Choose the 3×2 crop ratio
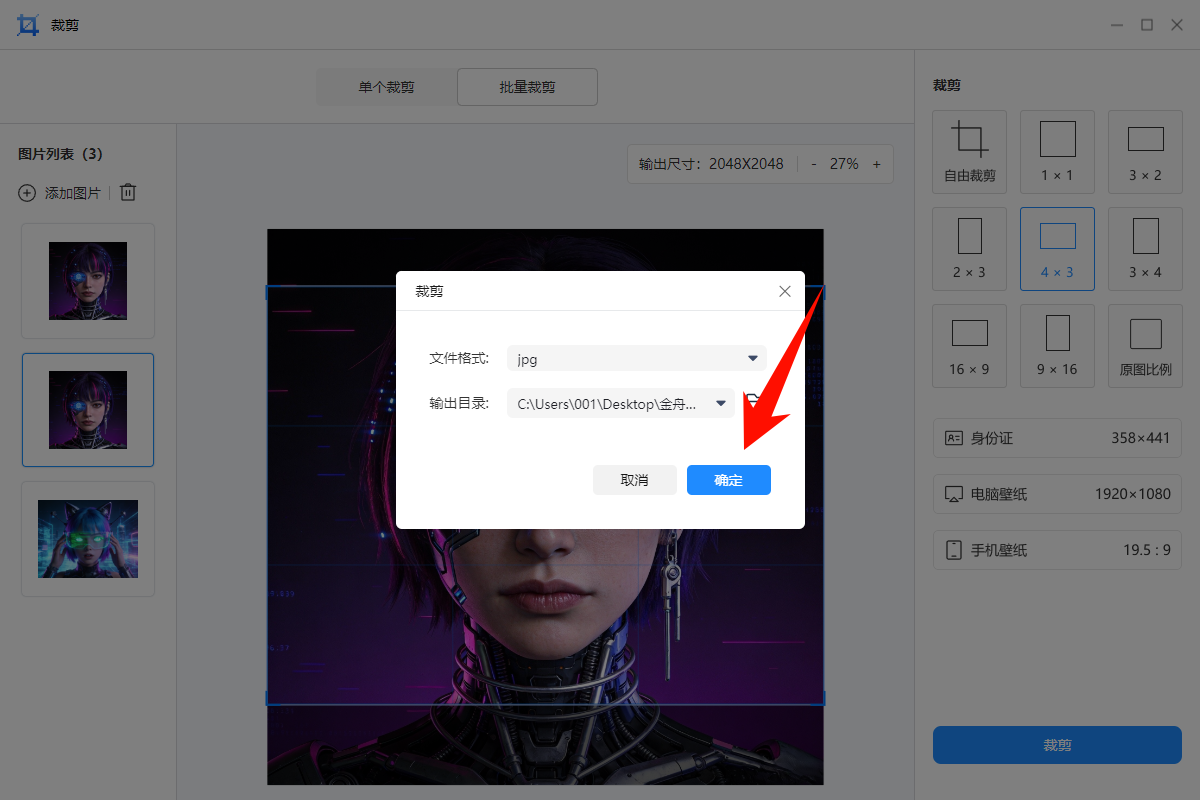Image resolution: width=1200 pixels, height=800 pixels. [x=1145, y=151]
